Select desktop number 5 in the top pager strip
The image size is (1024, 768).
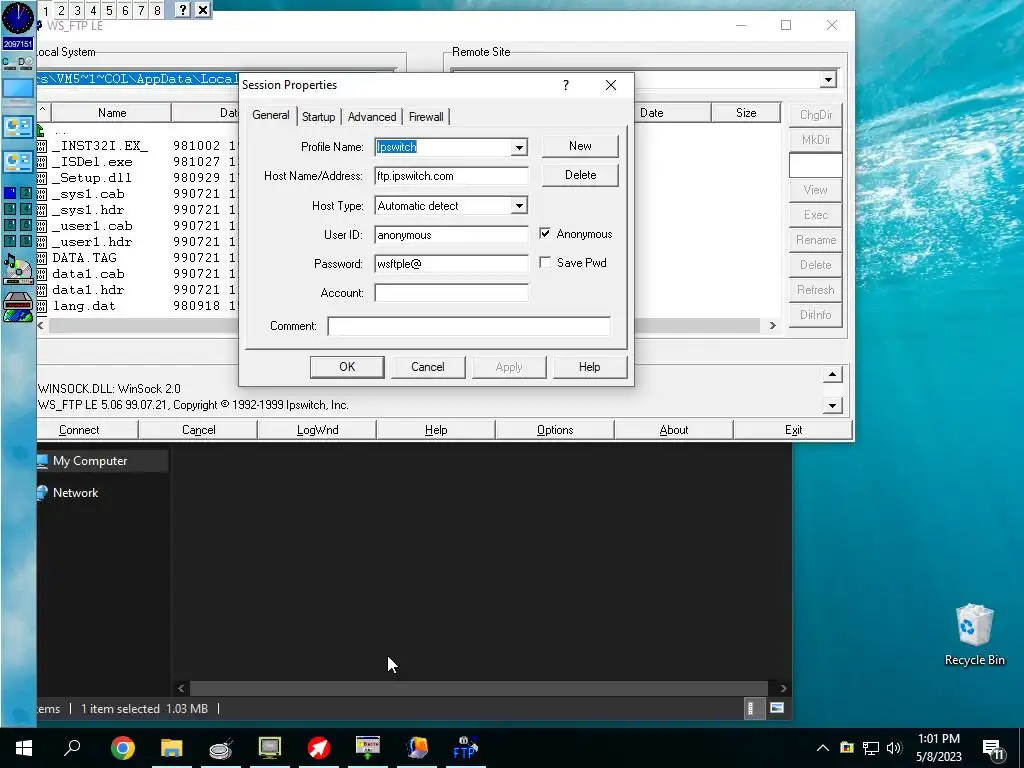[x=109, y=10]
